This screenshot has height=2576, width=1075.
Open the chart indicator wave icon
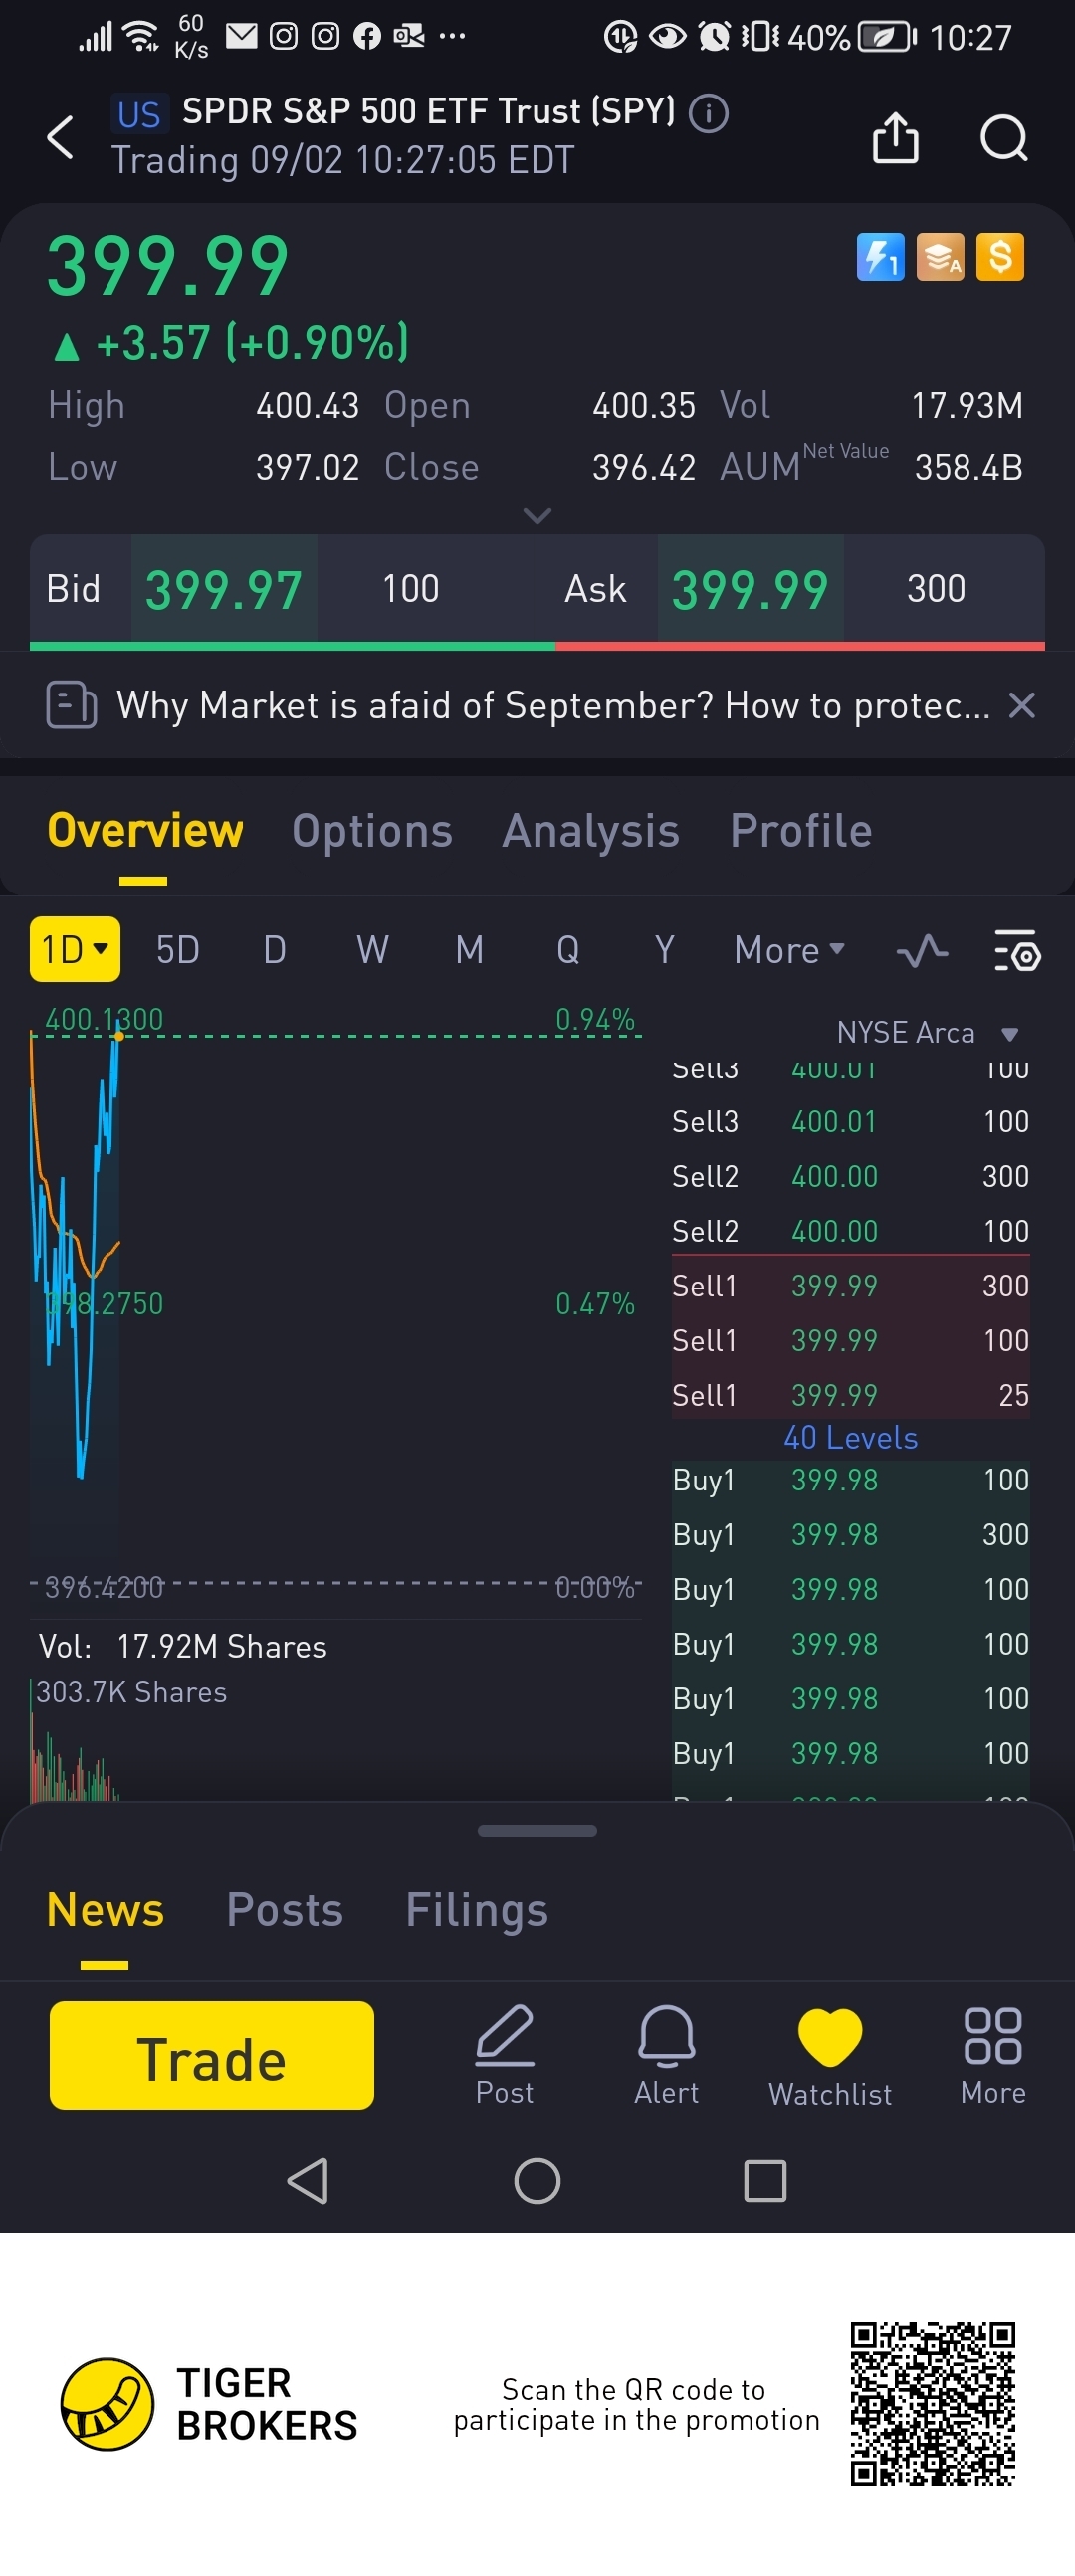[922, 950]
